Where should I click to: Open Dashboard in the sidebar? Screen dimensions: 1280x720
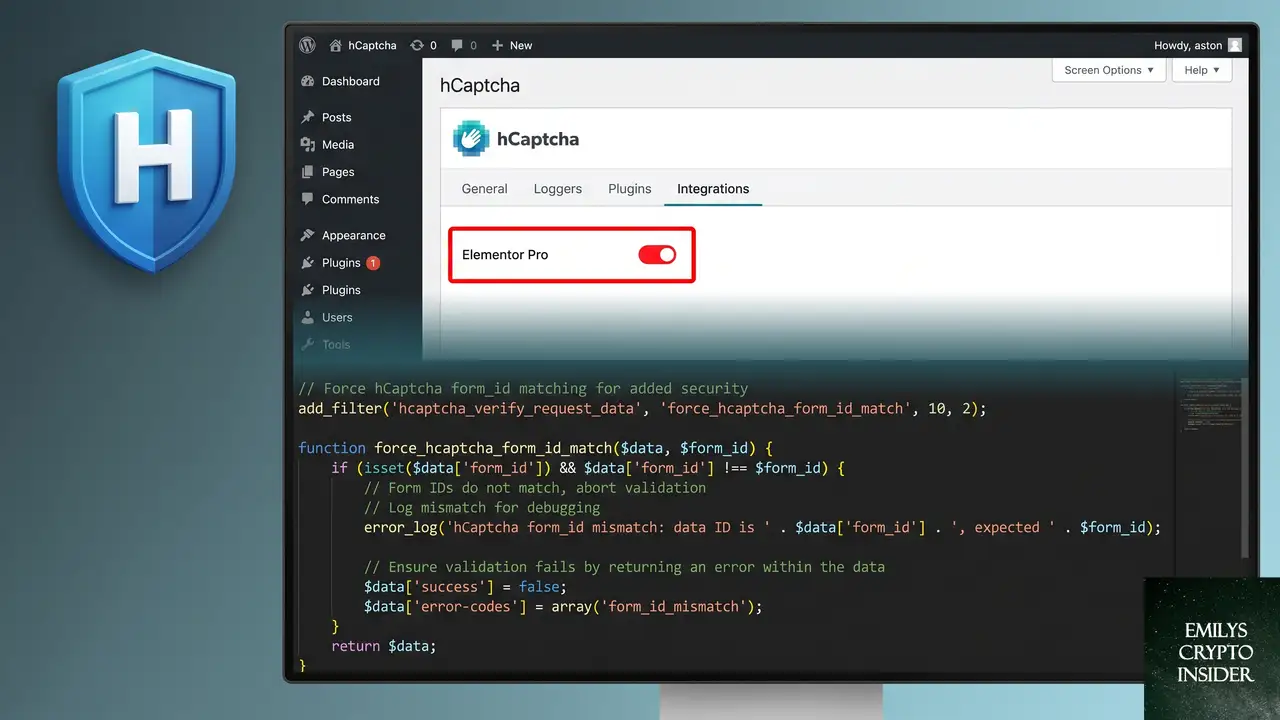click(x=351, y=81)
